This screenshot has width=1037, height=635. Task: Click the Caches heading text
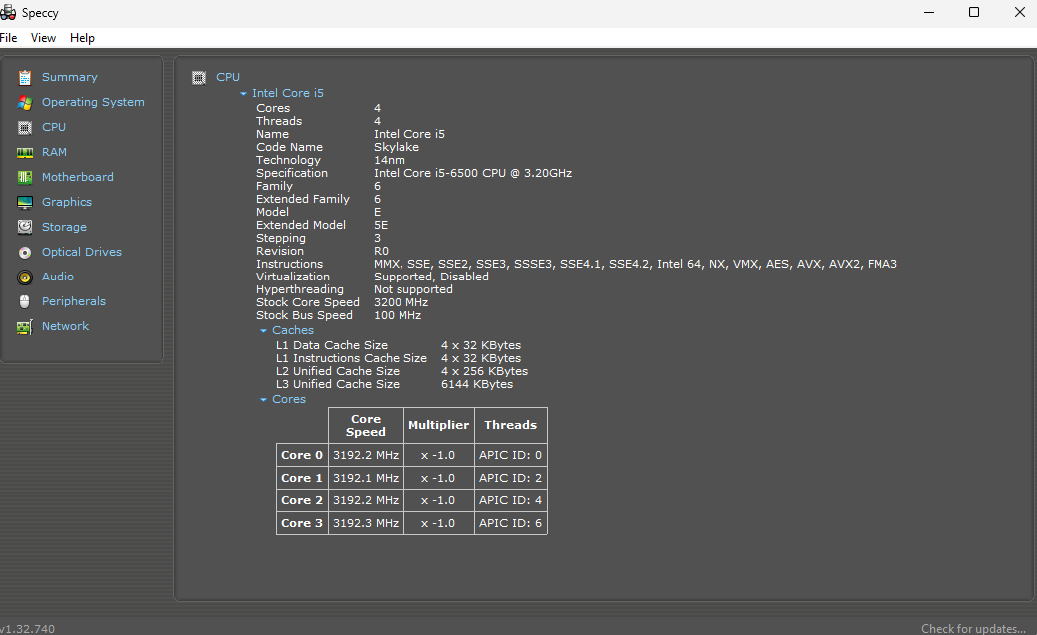point(293,330)
